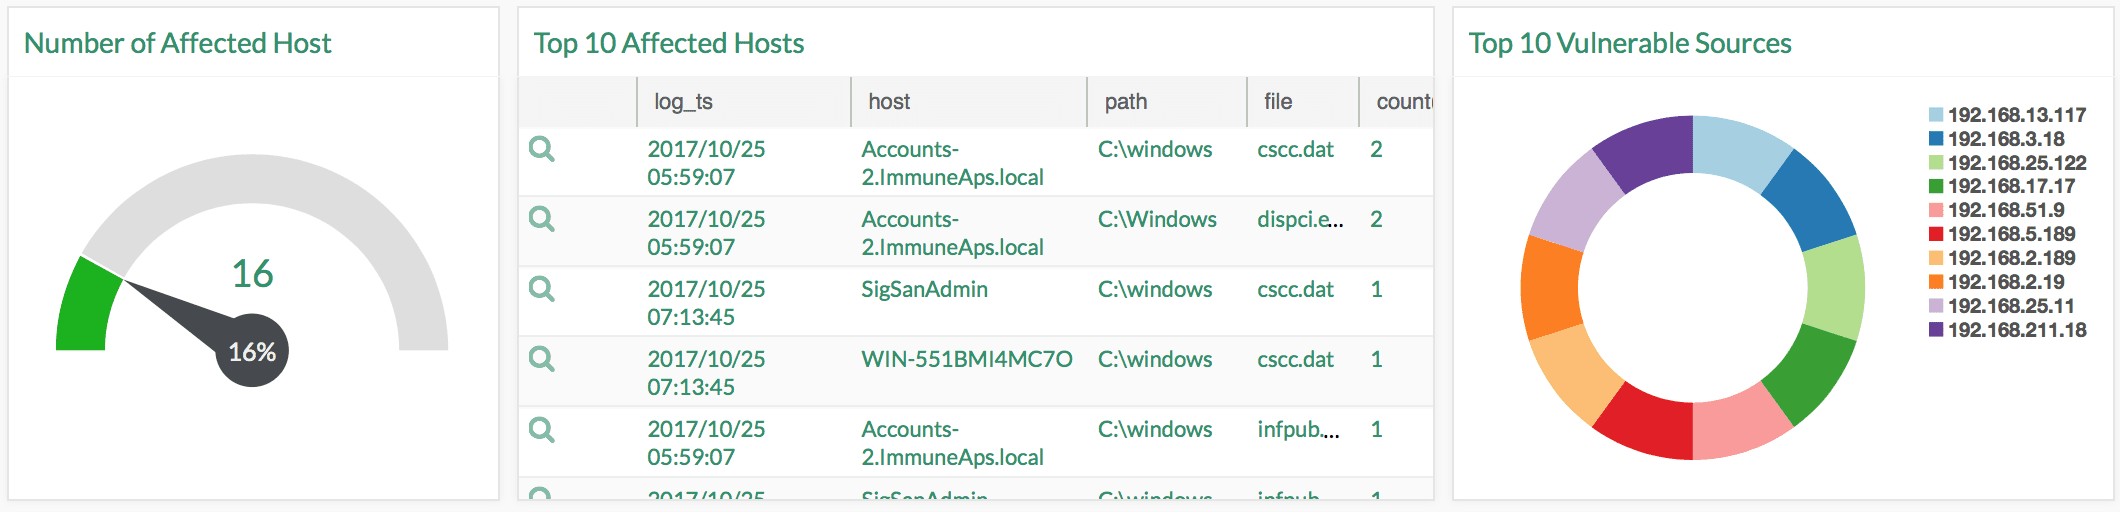Screen dimensions: 2120x512
Task: Click the gauge needle hub showing 16%
Action: (252, 352)
